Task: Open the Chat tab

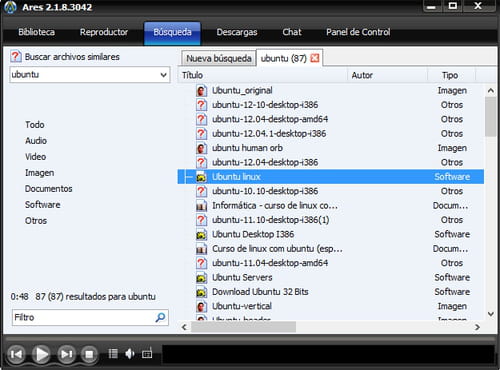Action: [x=292, y=32]
